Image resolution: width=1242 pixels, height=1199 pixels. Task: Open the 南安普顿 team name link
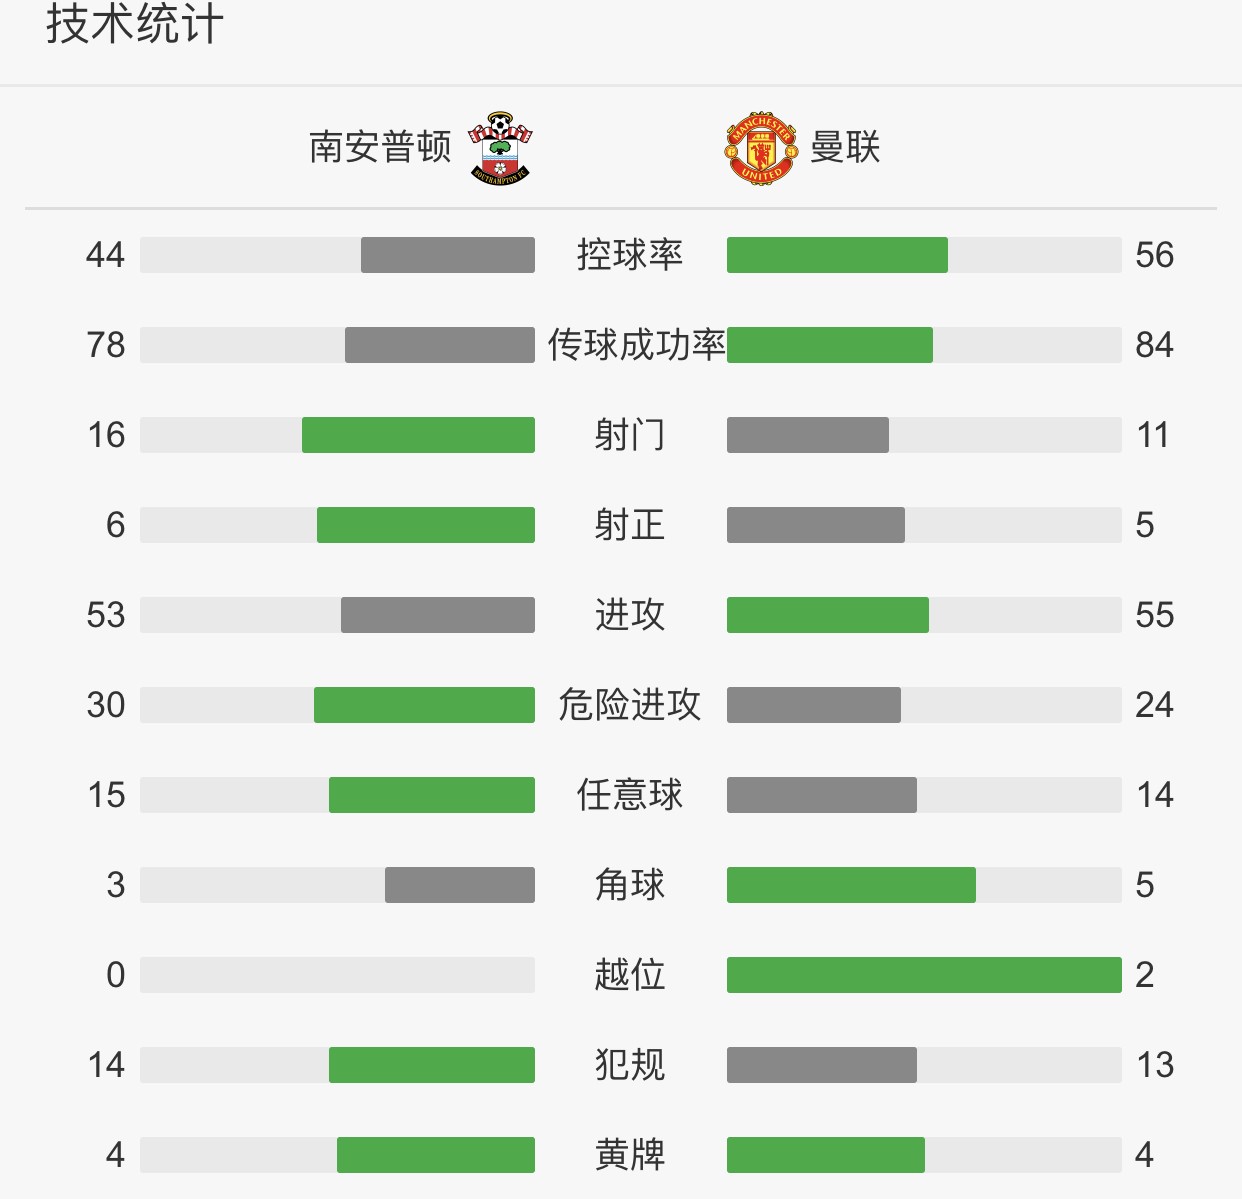pos(380,147)
